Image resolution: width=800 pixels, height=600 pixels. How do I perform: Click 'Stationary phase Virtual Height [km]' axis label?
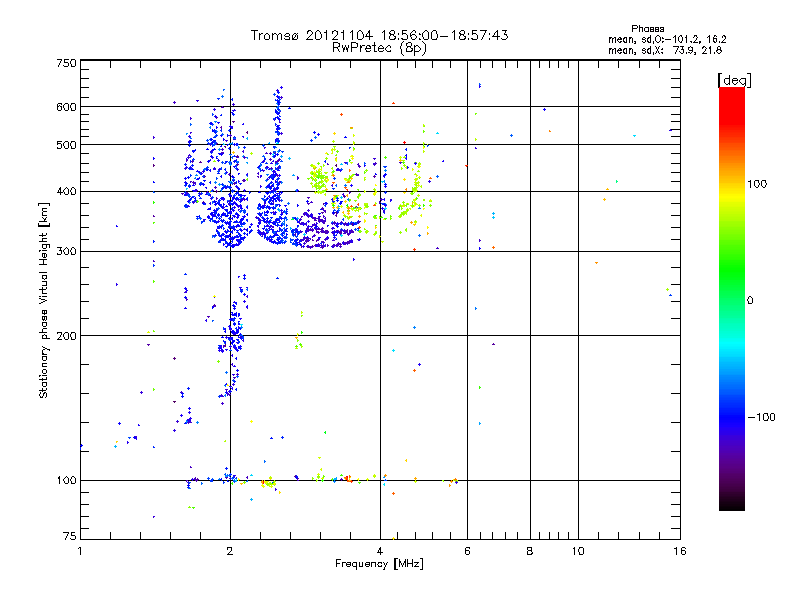44,300
